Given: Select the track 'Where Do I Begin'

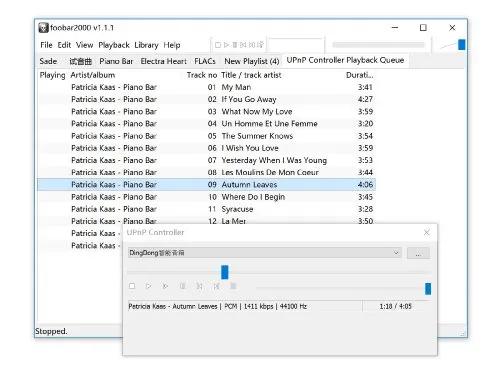Looking at the screenshot, I should 207,197.
